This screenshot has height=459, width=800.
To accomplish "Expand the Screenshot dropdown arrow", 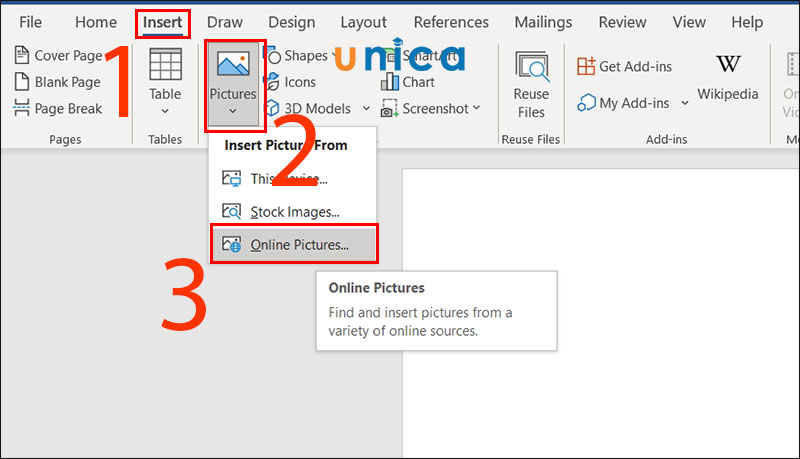I will pyautogui.click(x=476, y=108).
